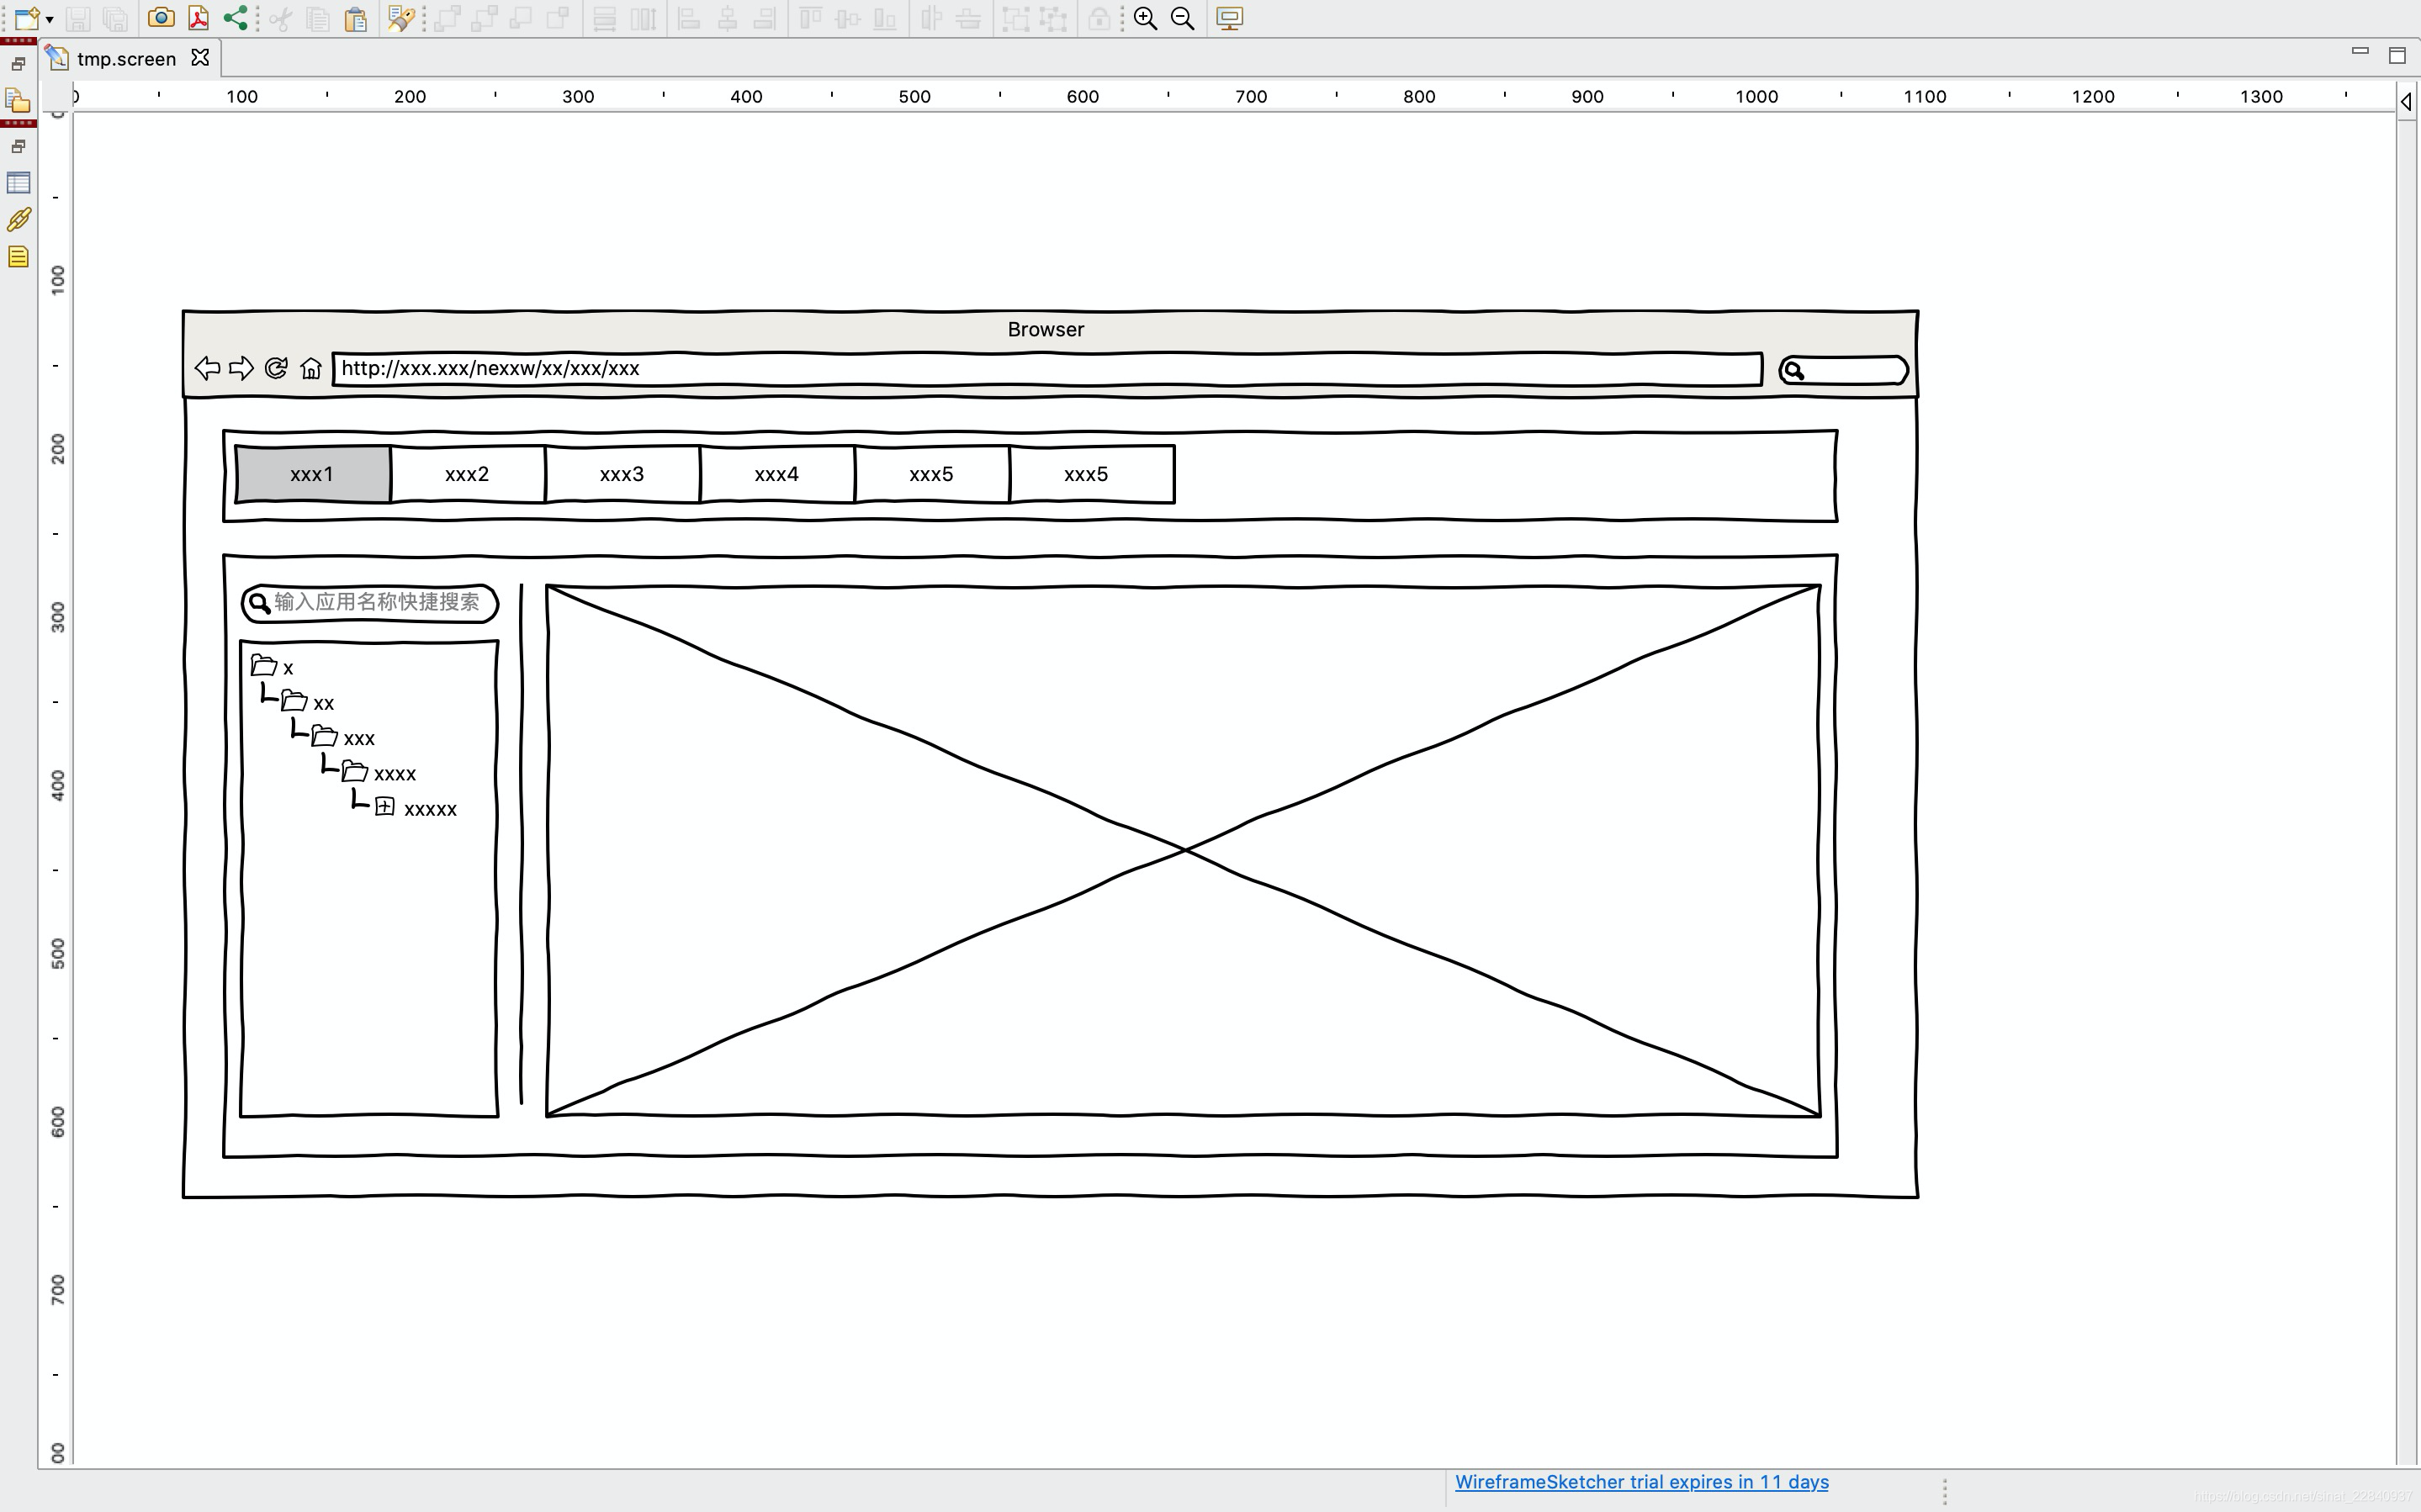
Task: Open the project explorer folder icon in sidebar
Action: pos(18,101)
